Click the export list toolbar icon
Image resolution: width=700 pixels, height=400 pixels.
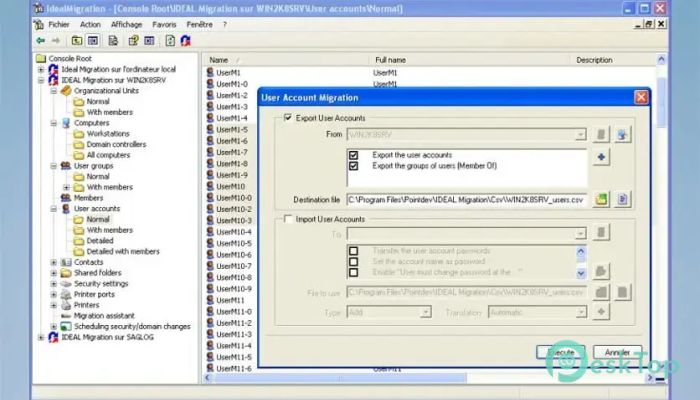pyautogui.click(x=113, y=41)
